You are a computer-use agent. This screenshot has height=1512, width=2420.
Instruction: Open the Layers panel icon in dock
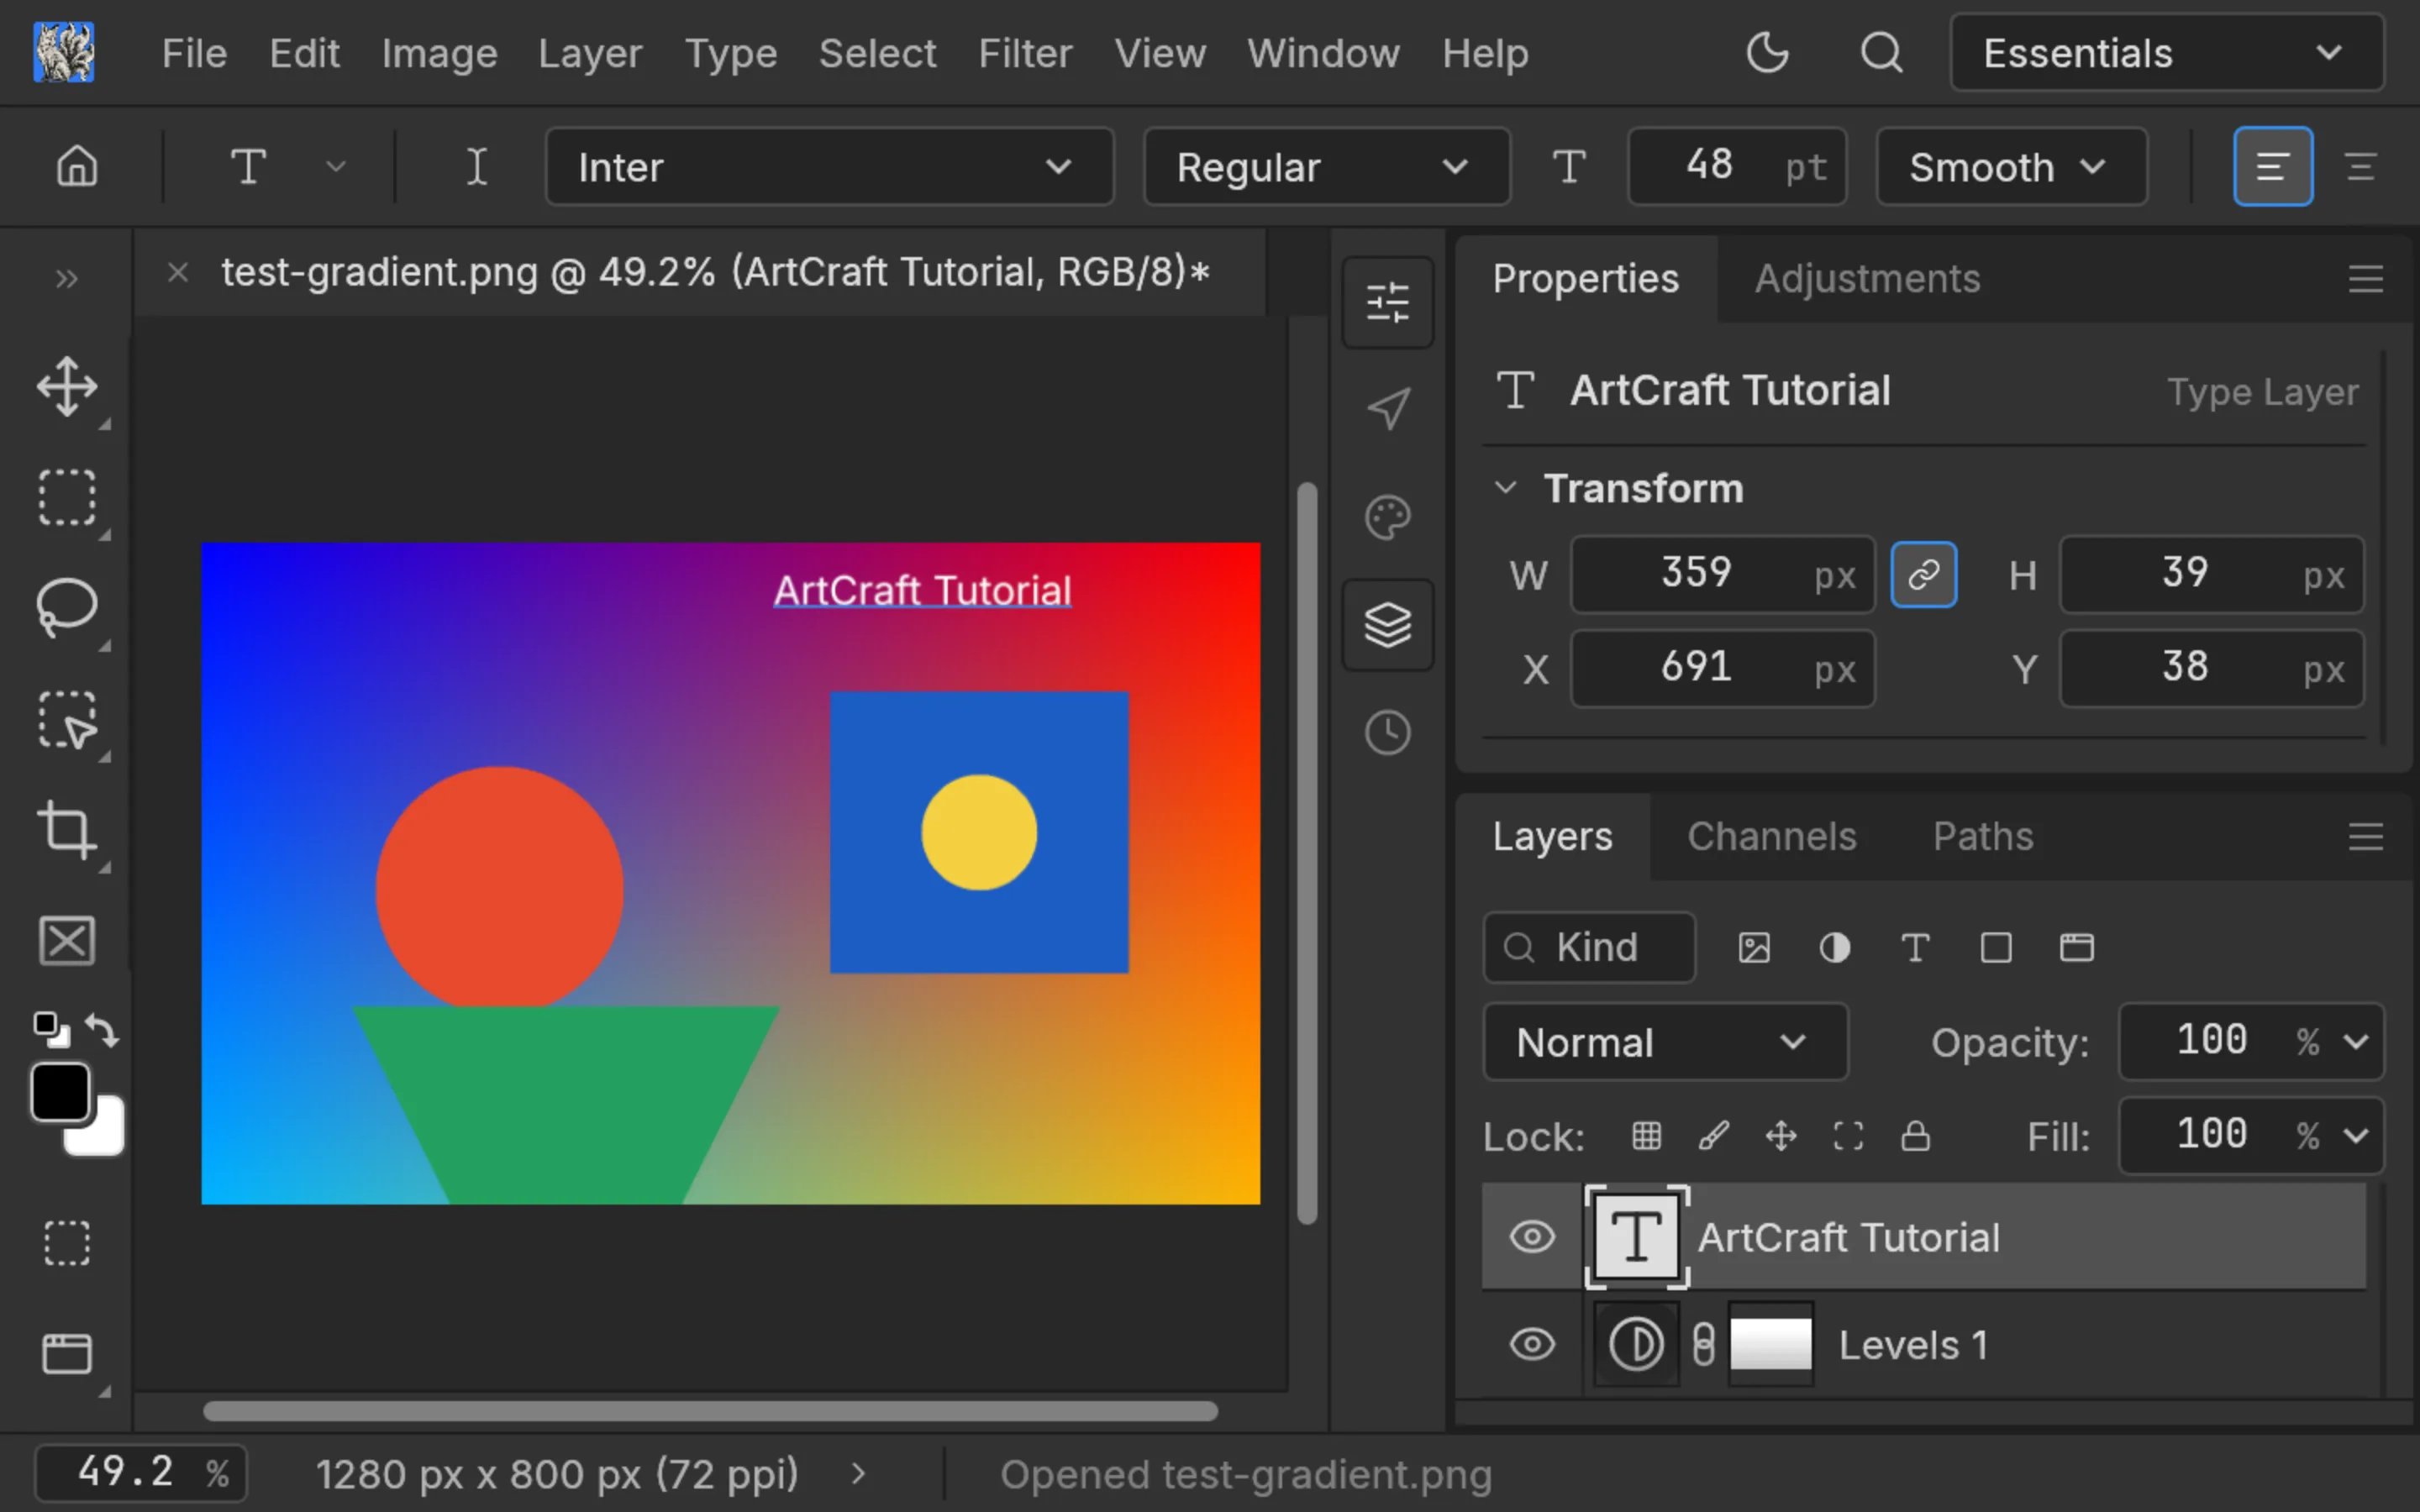(1388, 625)
